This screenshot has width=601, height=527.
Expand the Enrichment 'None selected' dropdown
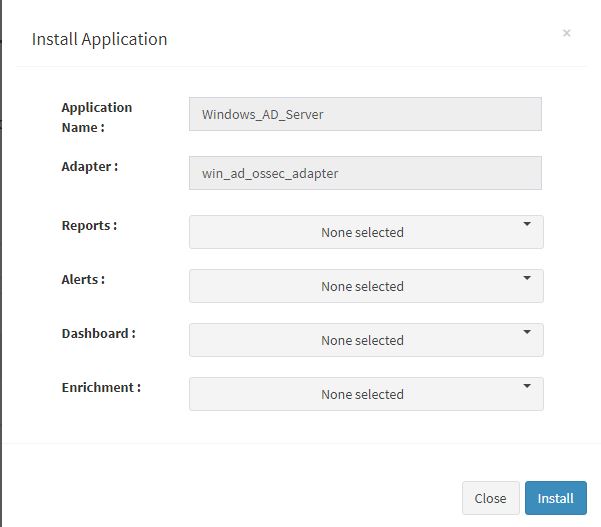pos(366,394)
